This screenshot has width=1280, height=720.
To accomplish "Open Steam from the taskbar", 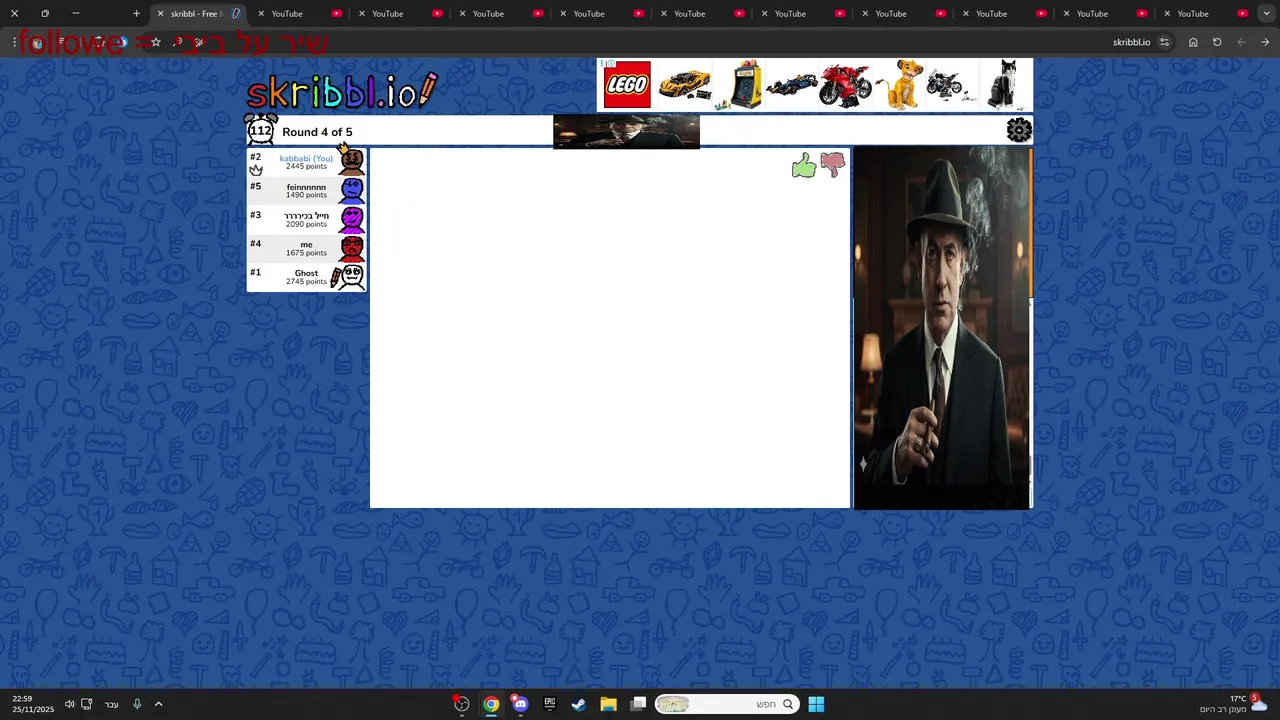I will coord(578,704).
